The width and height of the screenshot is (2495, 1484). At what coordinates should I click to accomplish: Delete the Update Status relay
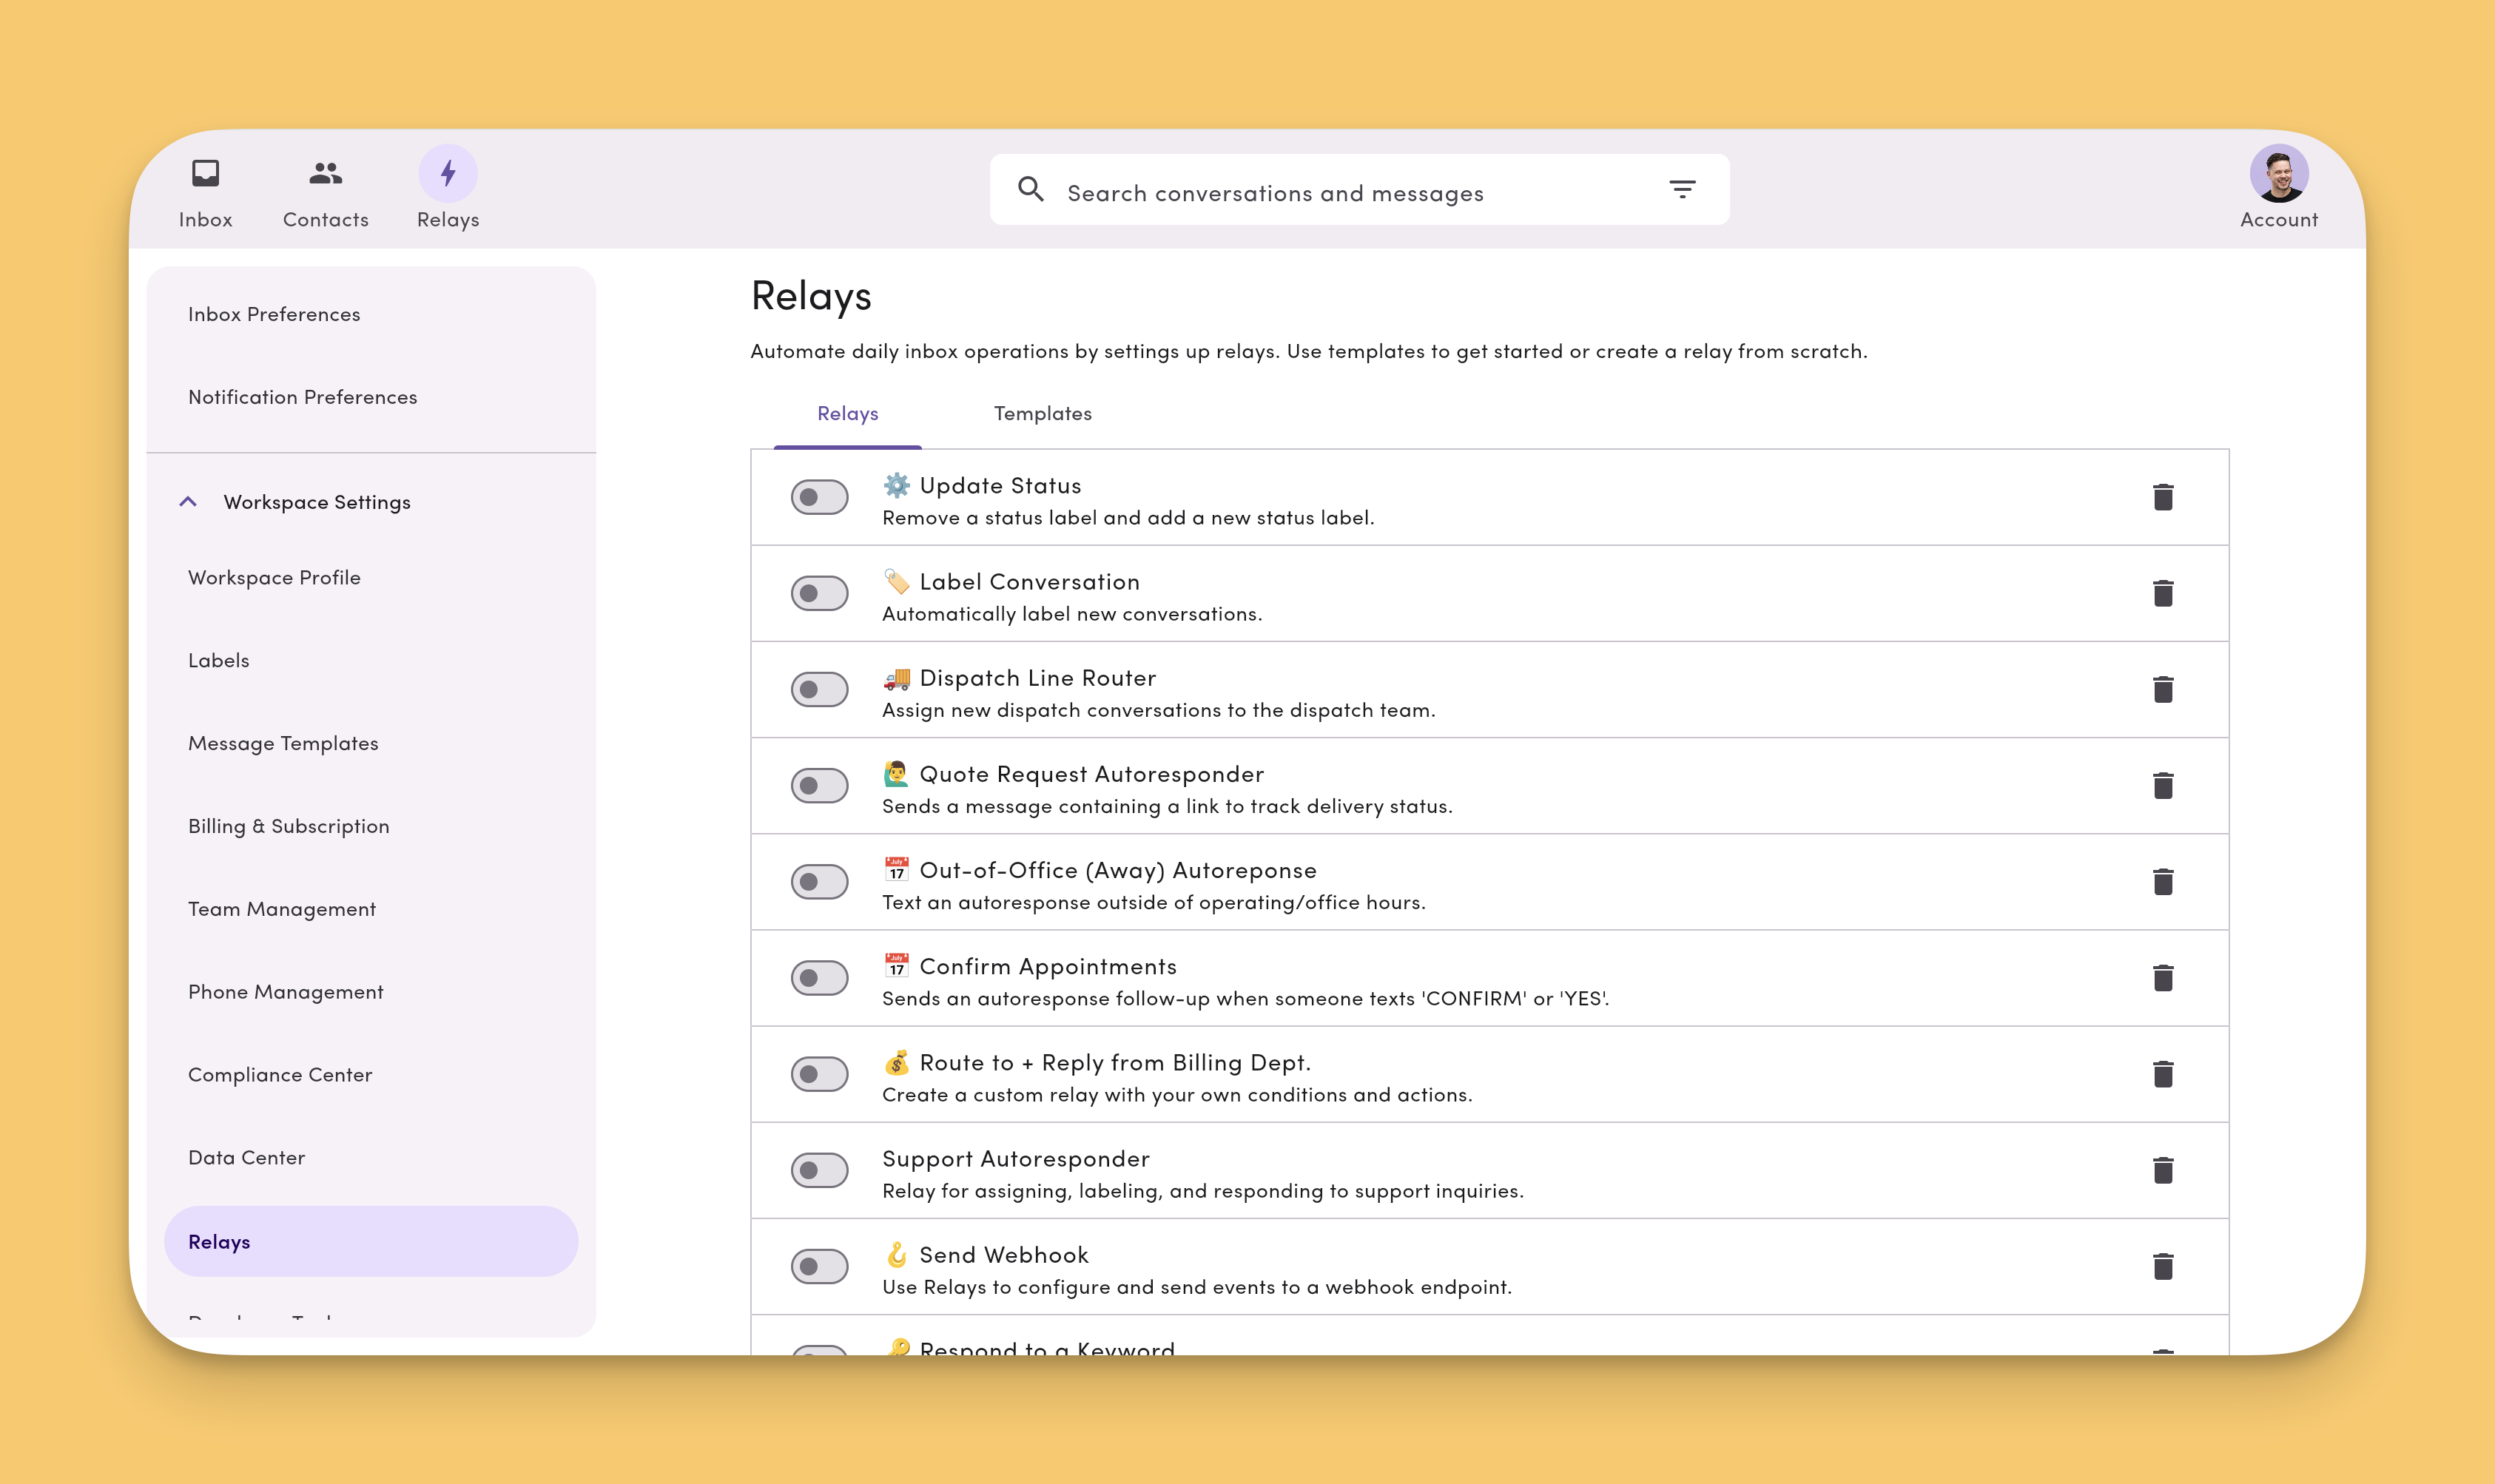click(x=2162, y=497)
